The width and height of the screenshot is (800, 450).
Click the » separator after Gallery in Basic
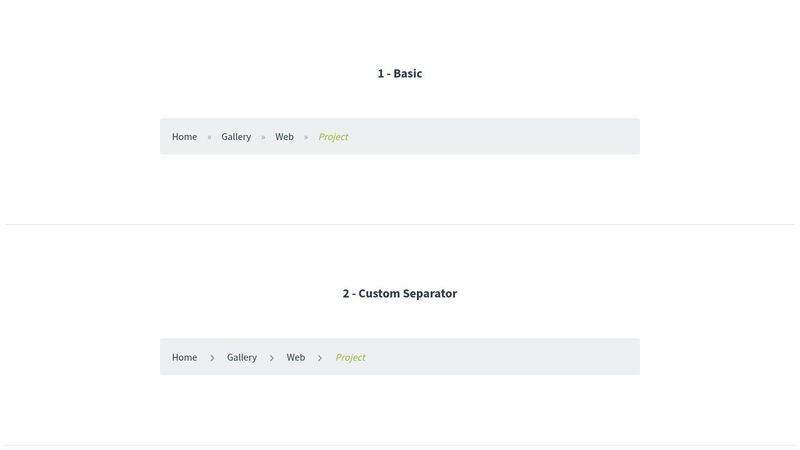point(263,137)
